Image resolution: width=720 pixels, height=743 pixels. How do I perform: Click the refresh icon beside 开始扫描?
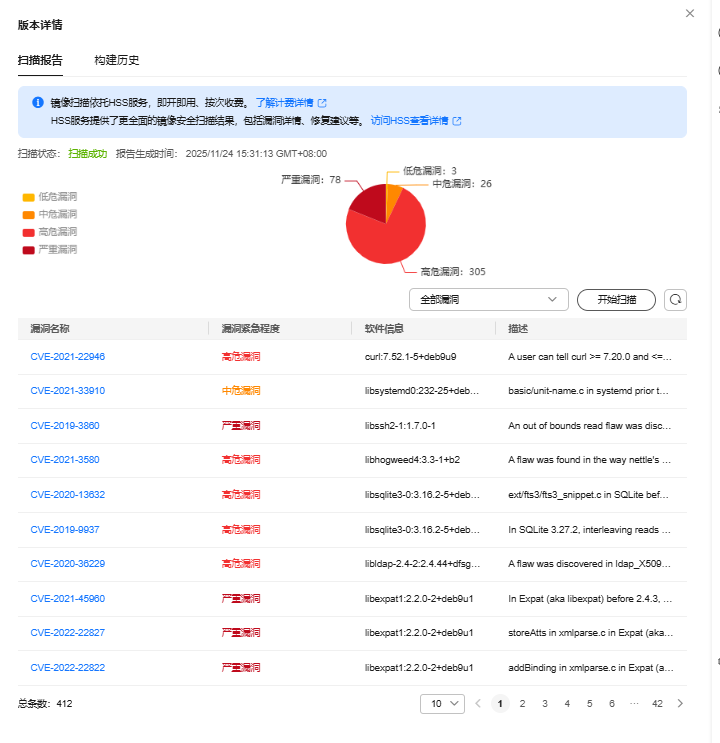676,299
